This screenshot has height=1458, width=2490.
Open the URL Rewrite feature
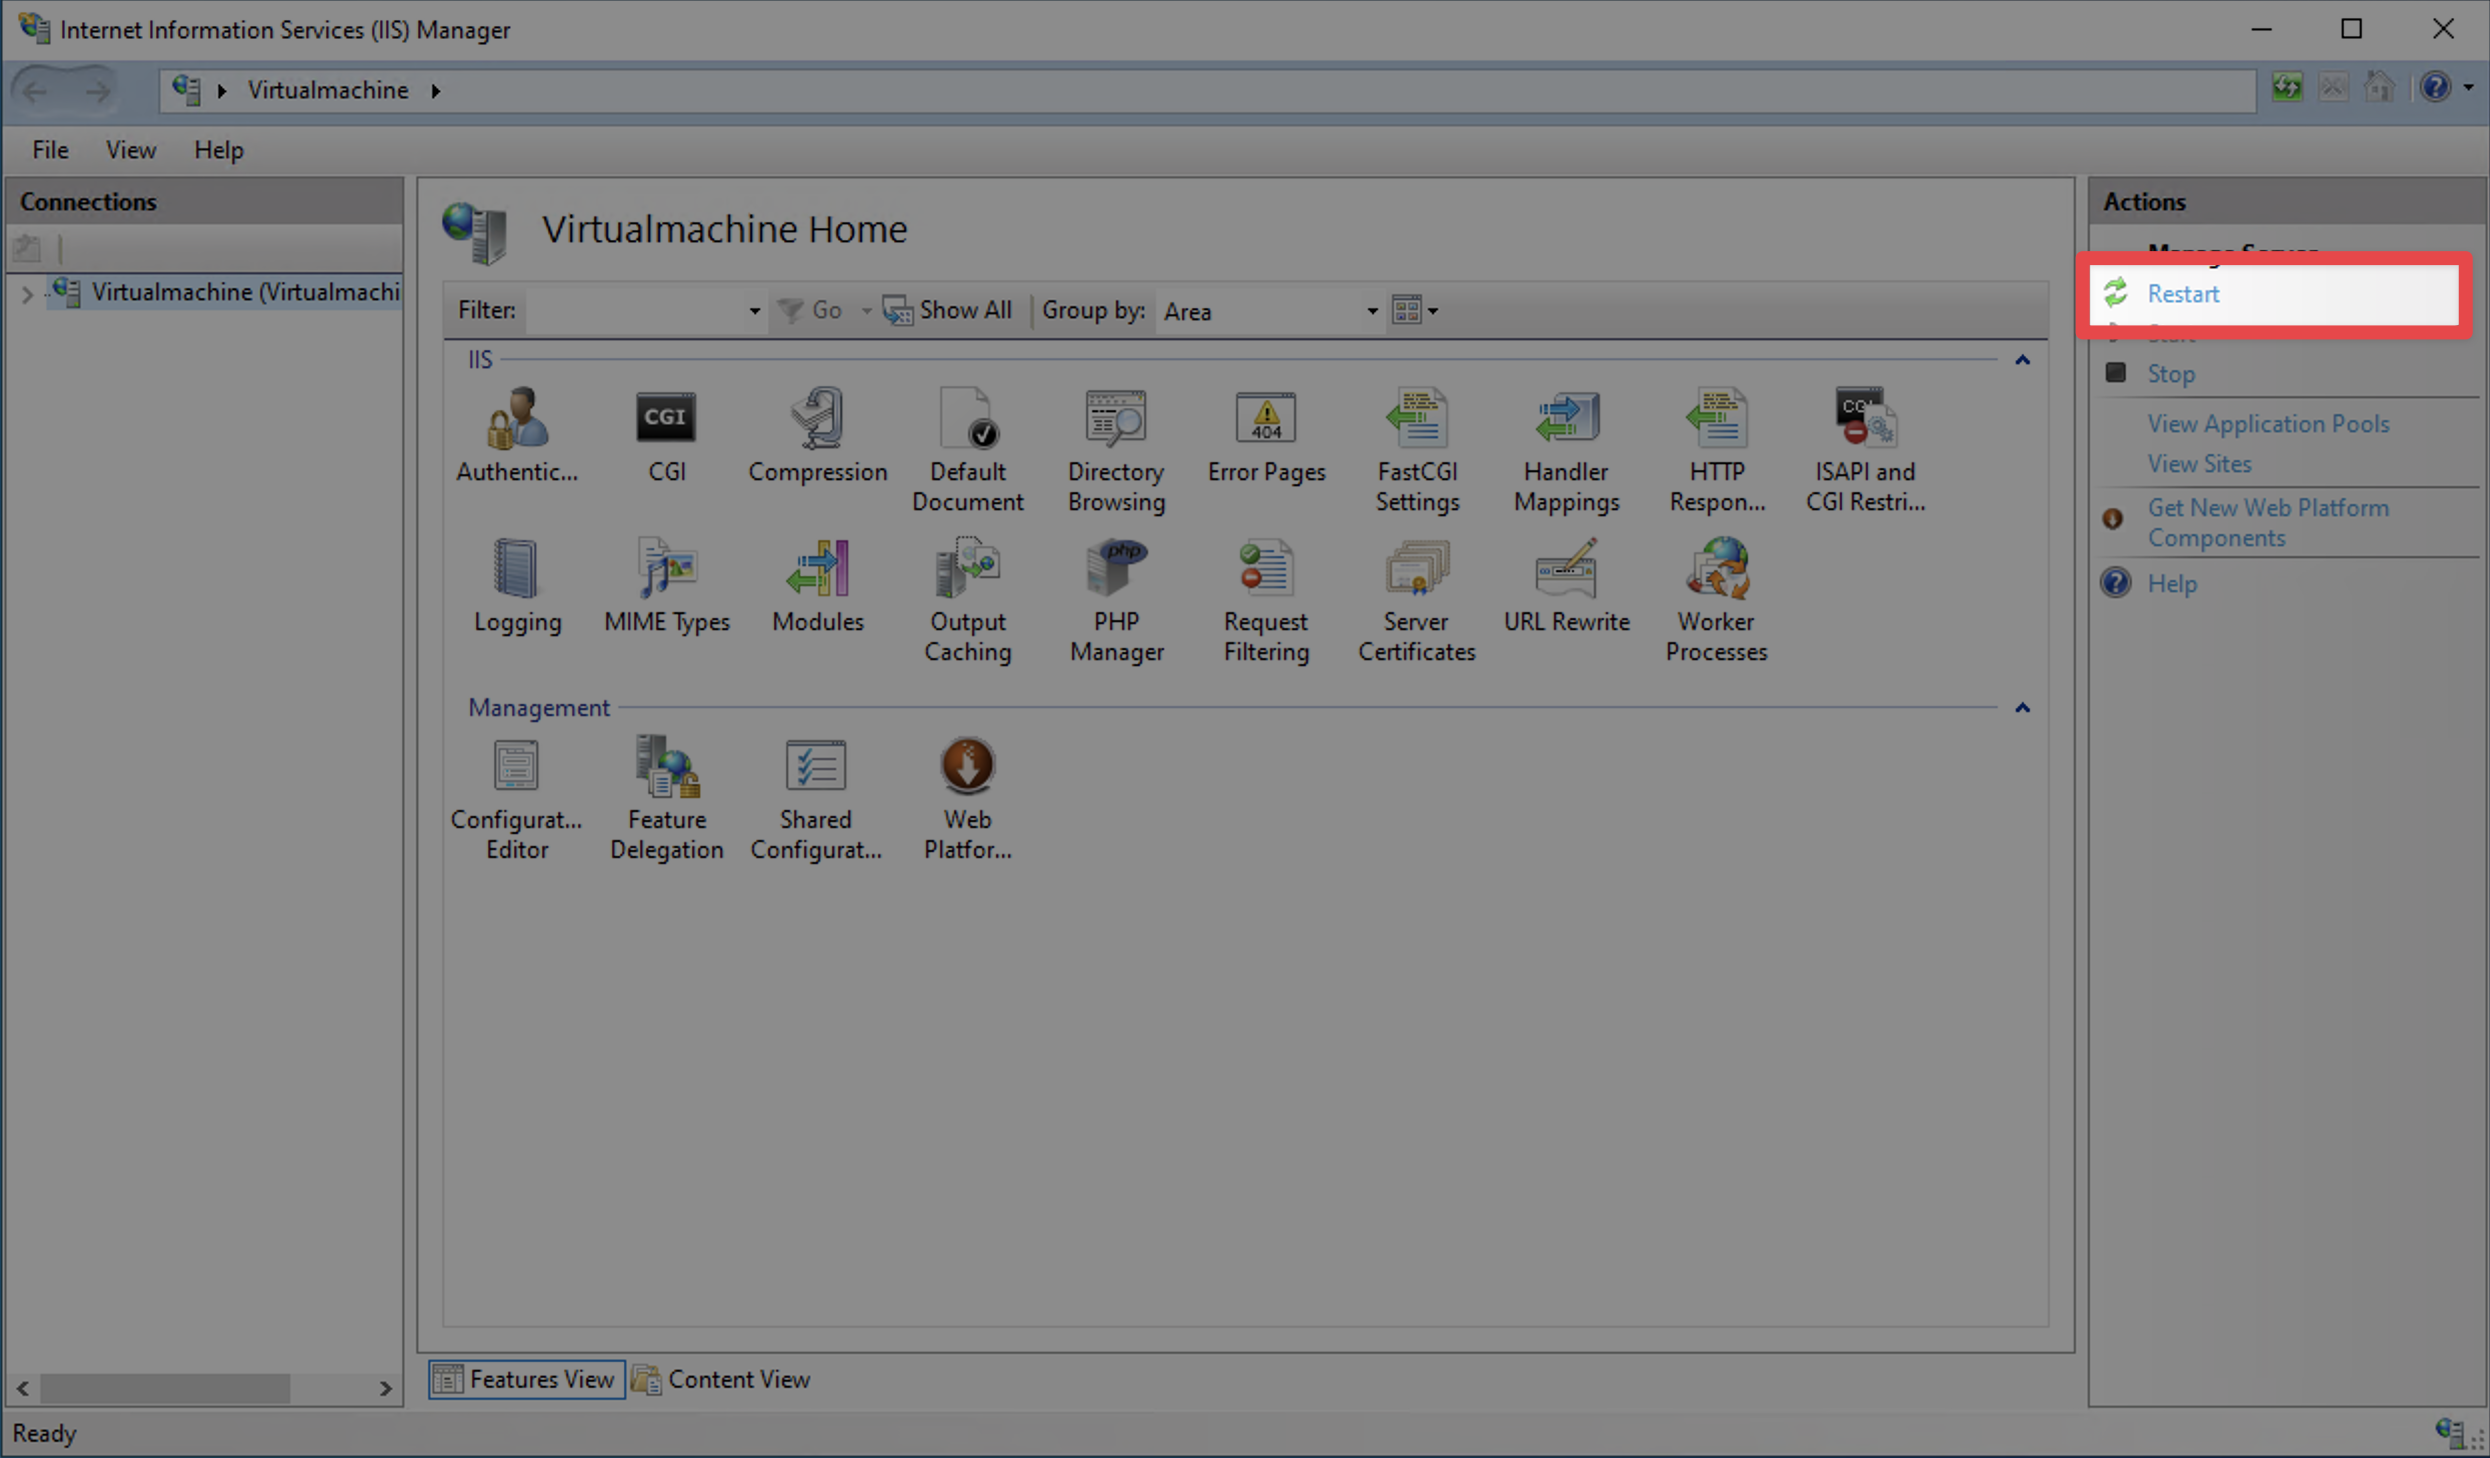click(x=1566, y=590)
